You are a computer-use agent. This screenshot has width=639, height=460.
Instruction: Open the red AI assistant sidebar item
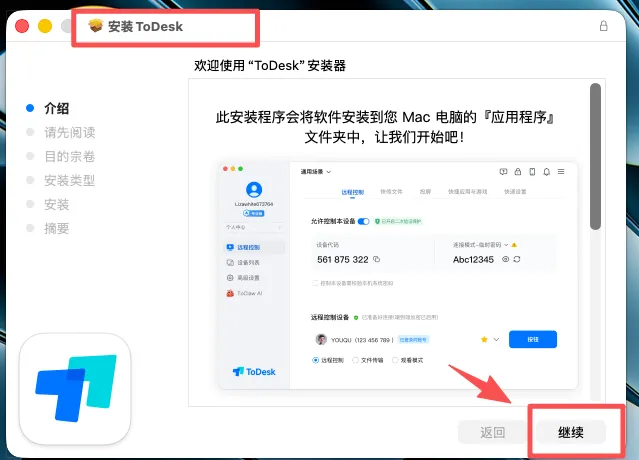(254, 293)
